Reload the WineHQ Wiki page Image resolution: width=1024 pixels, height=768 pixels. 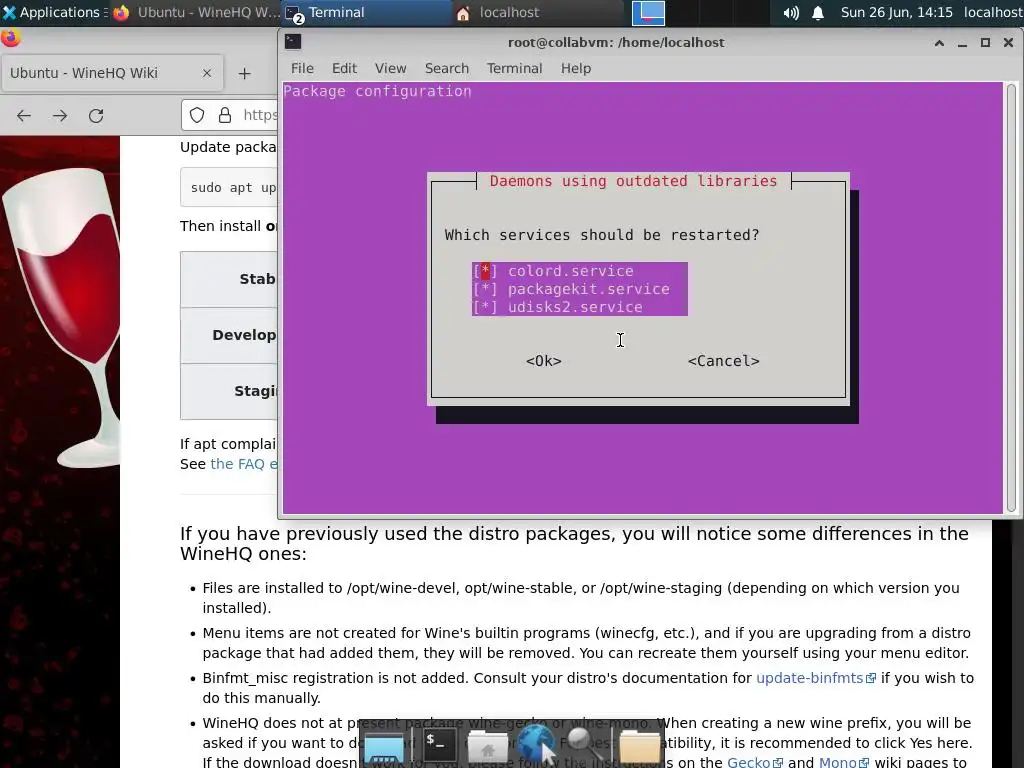click(x=96, y=116)
